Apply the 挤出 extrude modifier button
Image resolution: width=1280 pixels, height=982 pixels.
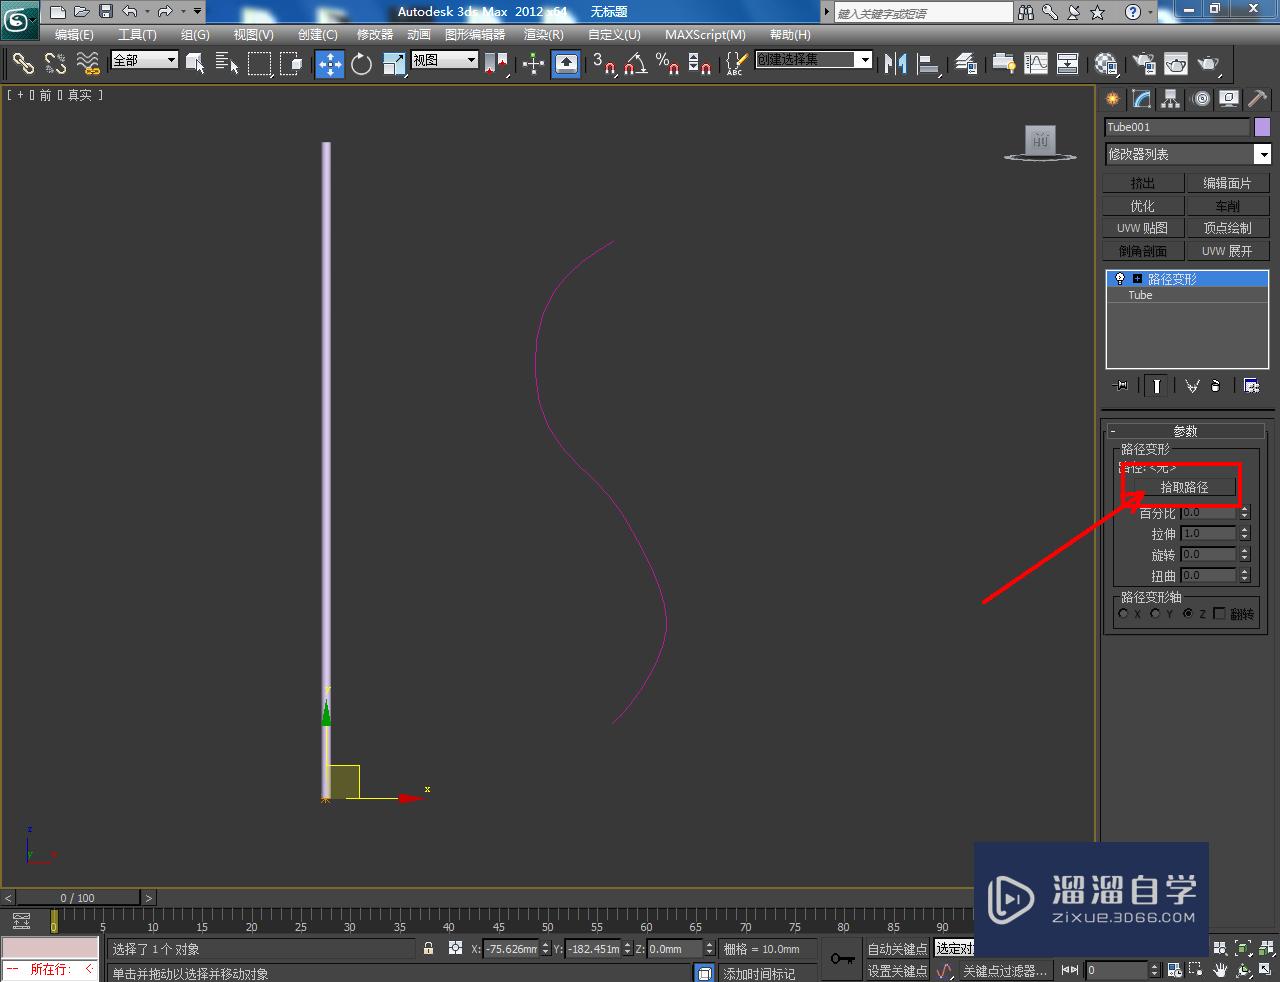1143,183
